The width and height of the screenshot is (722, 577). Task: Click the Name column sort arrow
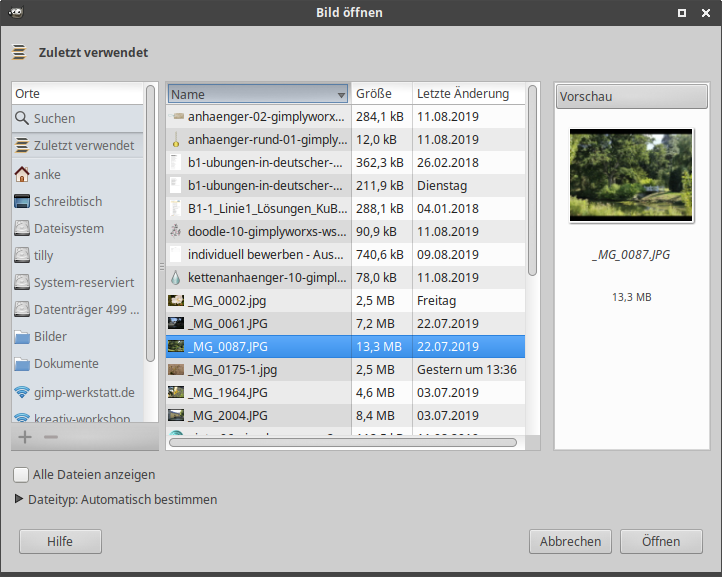point(341,95)
